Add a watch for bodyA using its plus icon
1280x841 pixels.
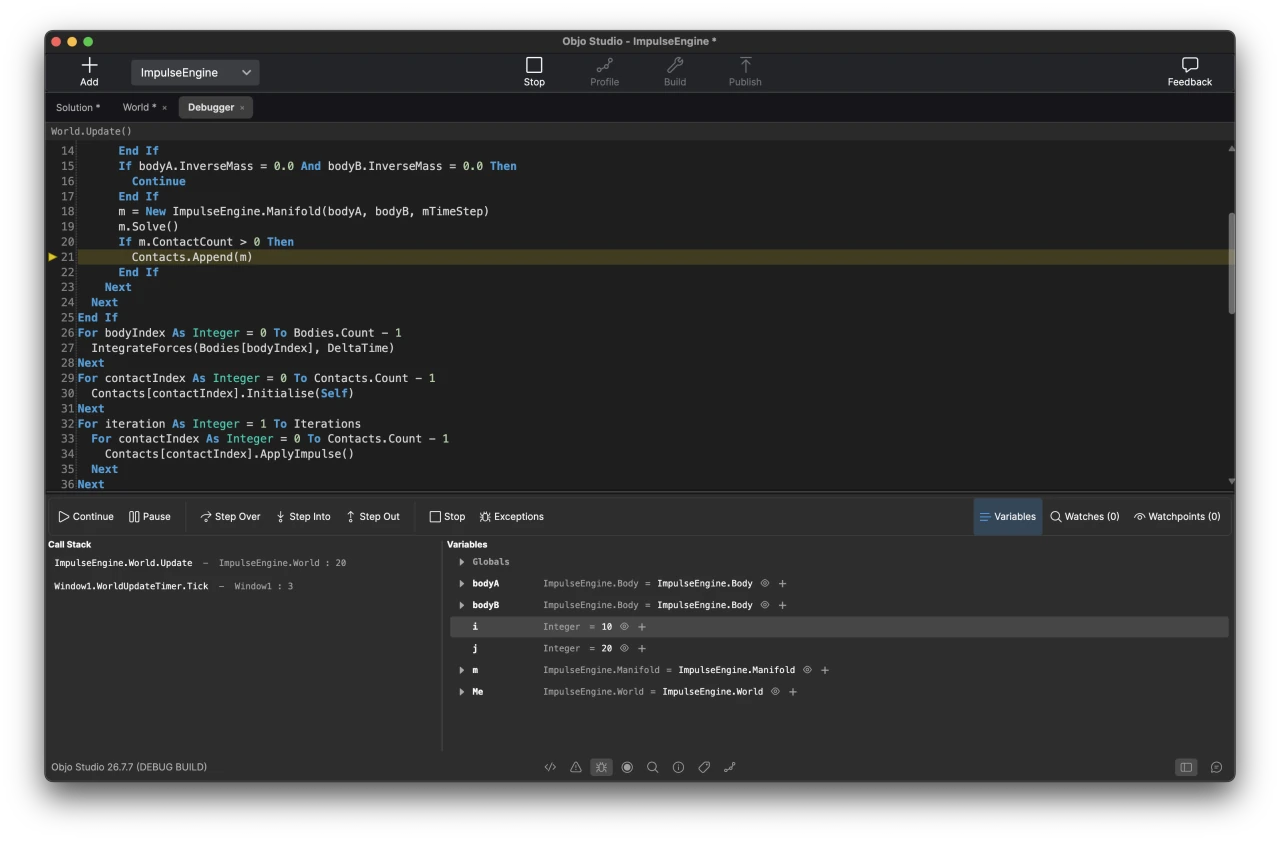[783, 584]
